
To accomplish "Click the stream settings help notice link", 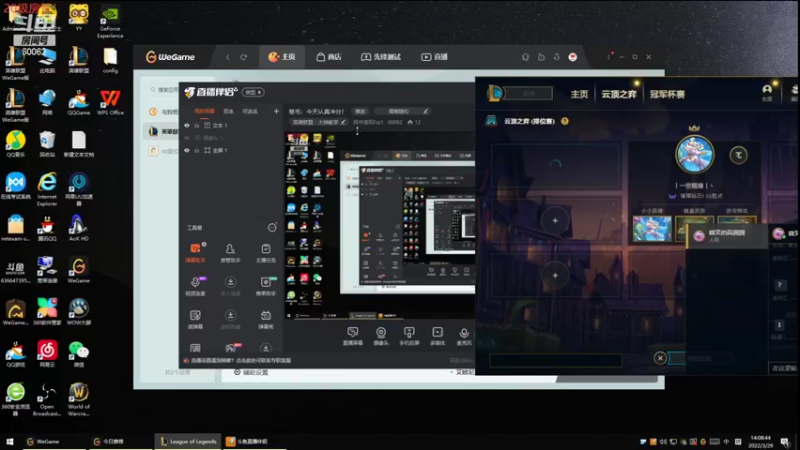I will pyautogui.click(x=241, y=360).
